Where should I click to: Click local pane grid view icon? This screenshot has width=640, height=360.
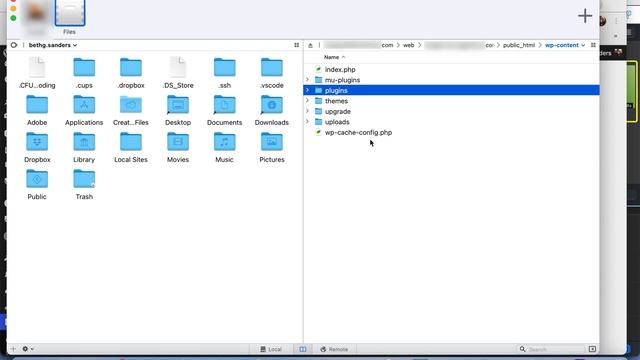[297, 45]
